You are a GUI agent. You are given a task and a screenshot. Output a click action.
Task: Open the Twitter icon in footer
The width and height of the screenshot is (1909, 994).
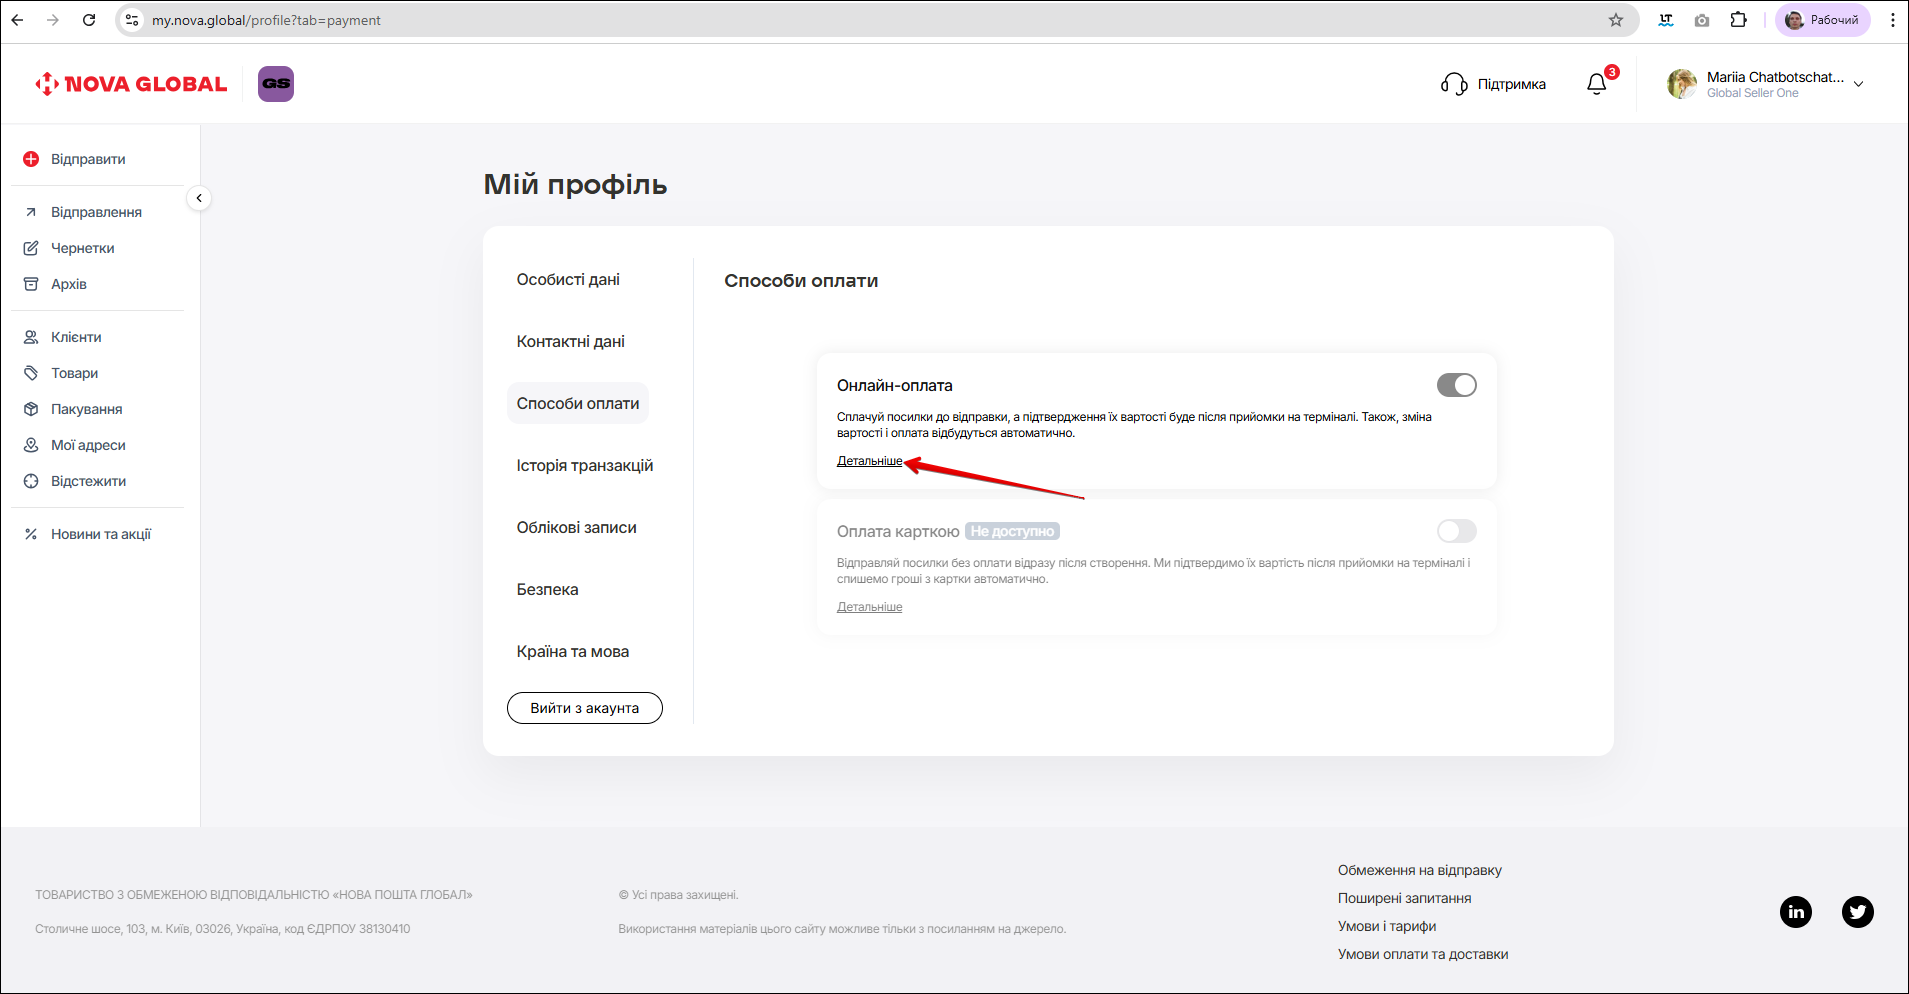1858,911
